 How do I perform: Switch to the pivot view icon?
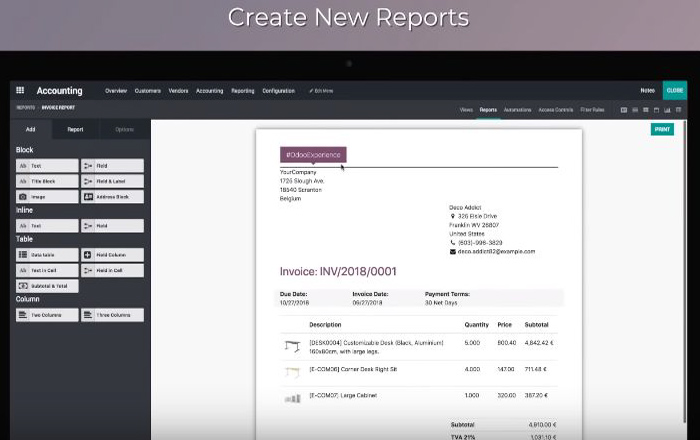pos(678,110)
